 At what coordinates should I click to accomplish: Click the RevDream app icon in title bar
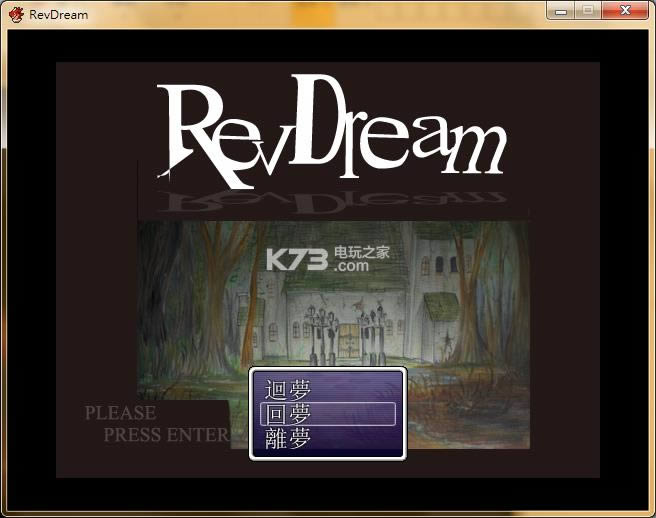click(16, 15)
